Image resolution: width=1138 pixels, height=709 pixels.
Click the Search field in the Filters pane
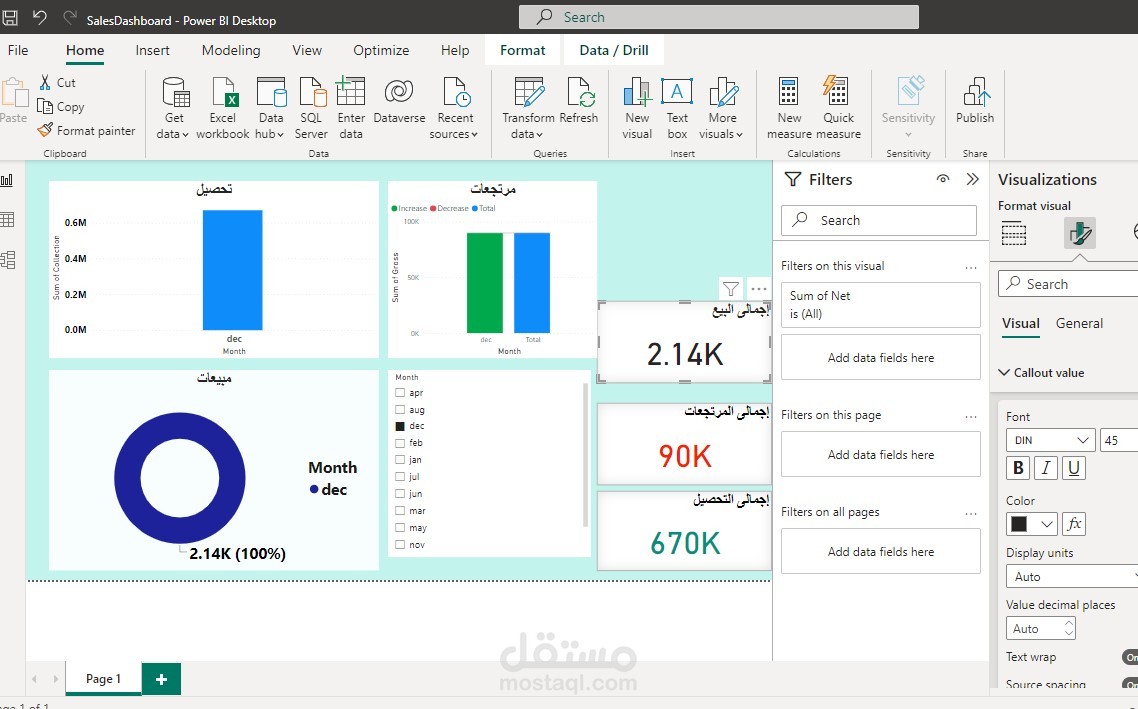click(879, 219)
